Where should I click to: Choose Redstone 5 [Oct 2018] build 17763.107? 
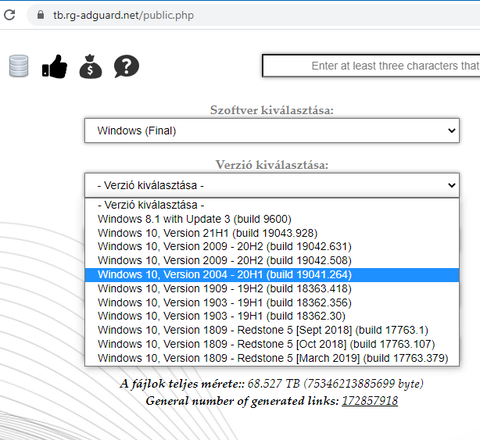[272, 344]
